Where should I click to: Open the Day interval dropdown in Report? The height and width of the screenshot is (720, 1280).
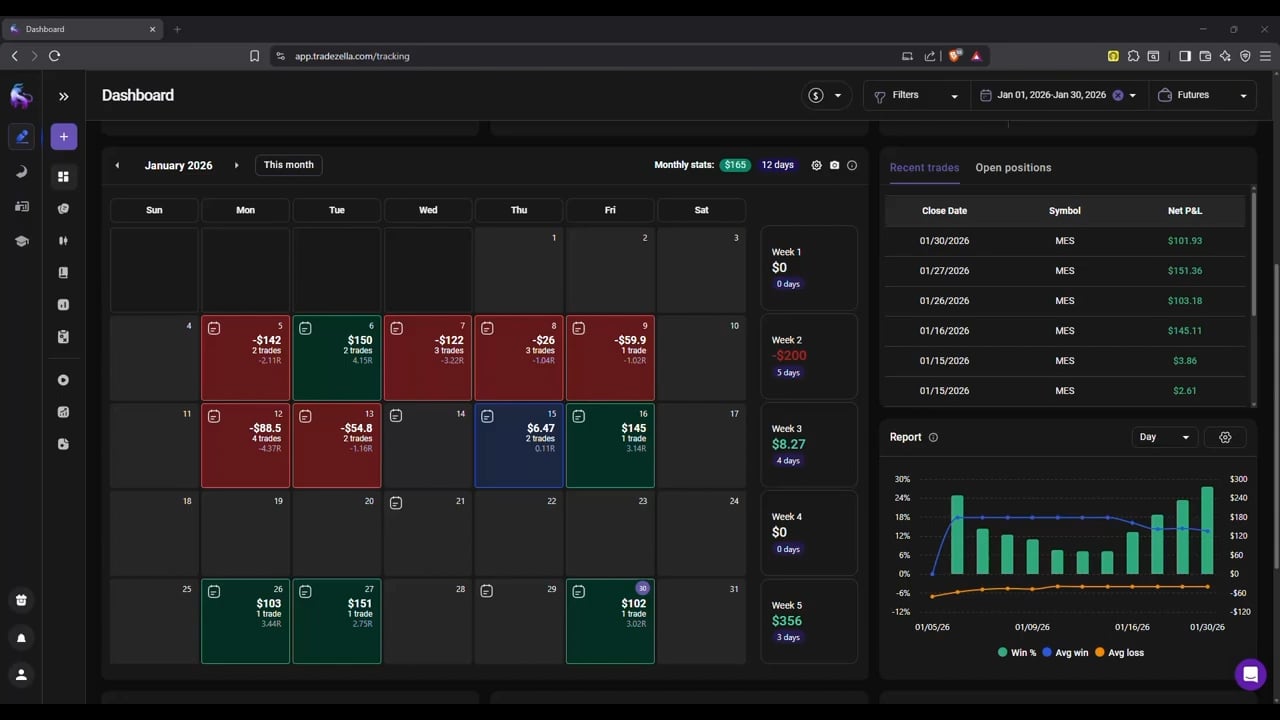[x=1164, y=437]
